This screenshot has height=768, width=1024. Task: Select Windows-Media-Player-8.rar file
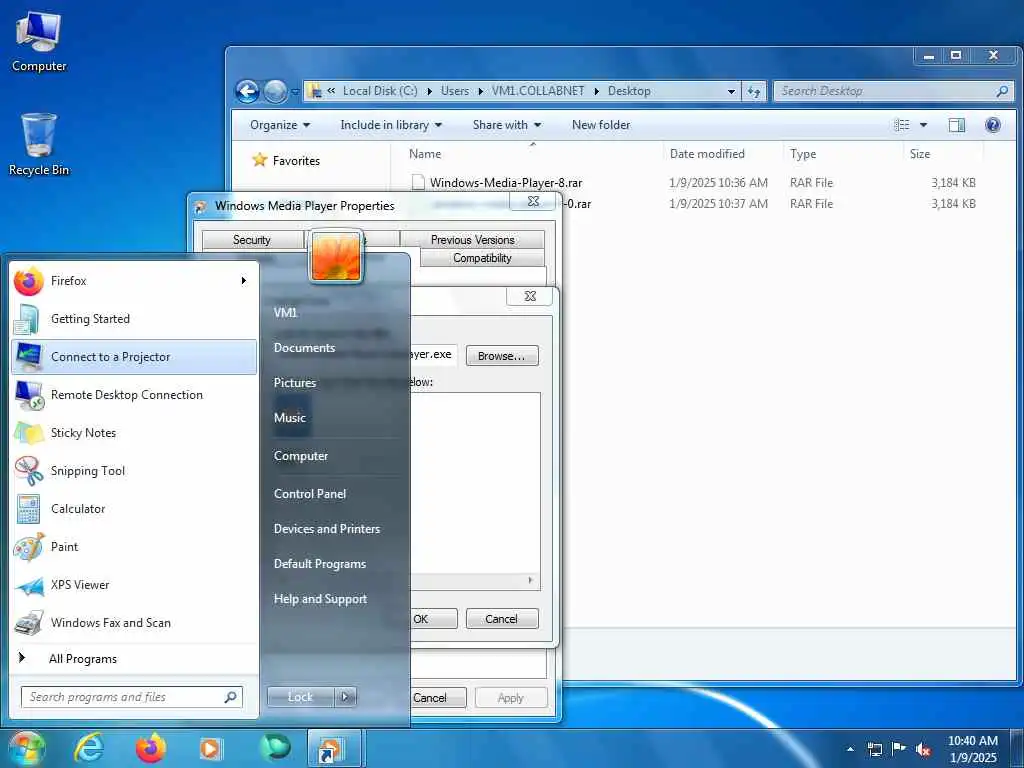click(505, 183)
